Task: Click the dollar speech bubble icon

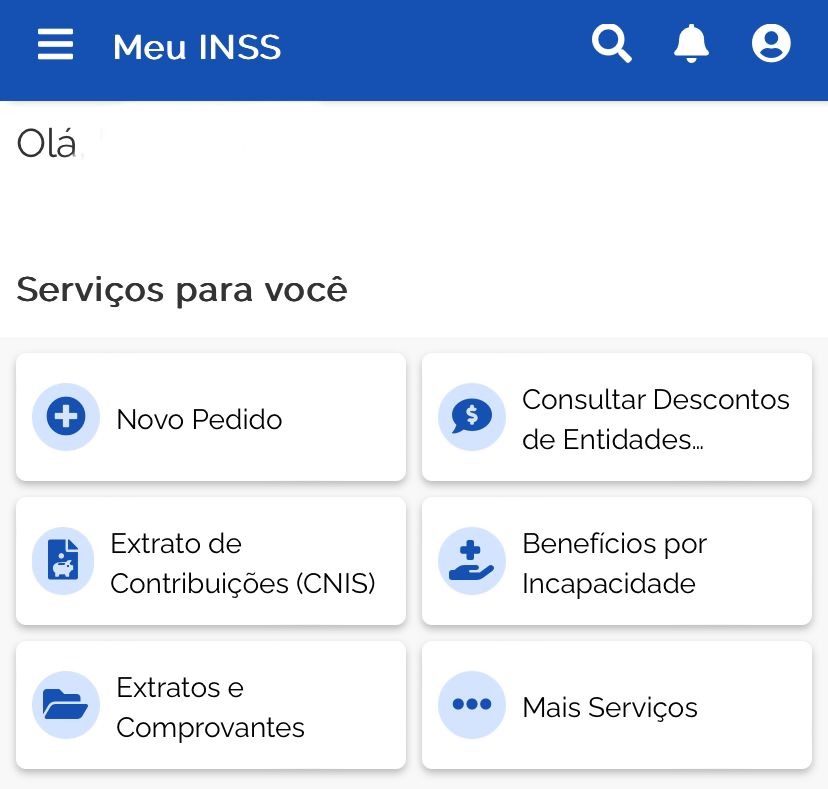Action: tap(472, 417)
